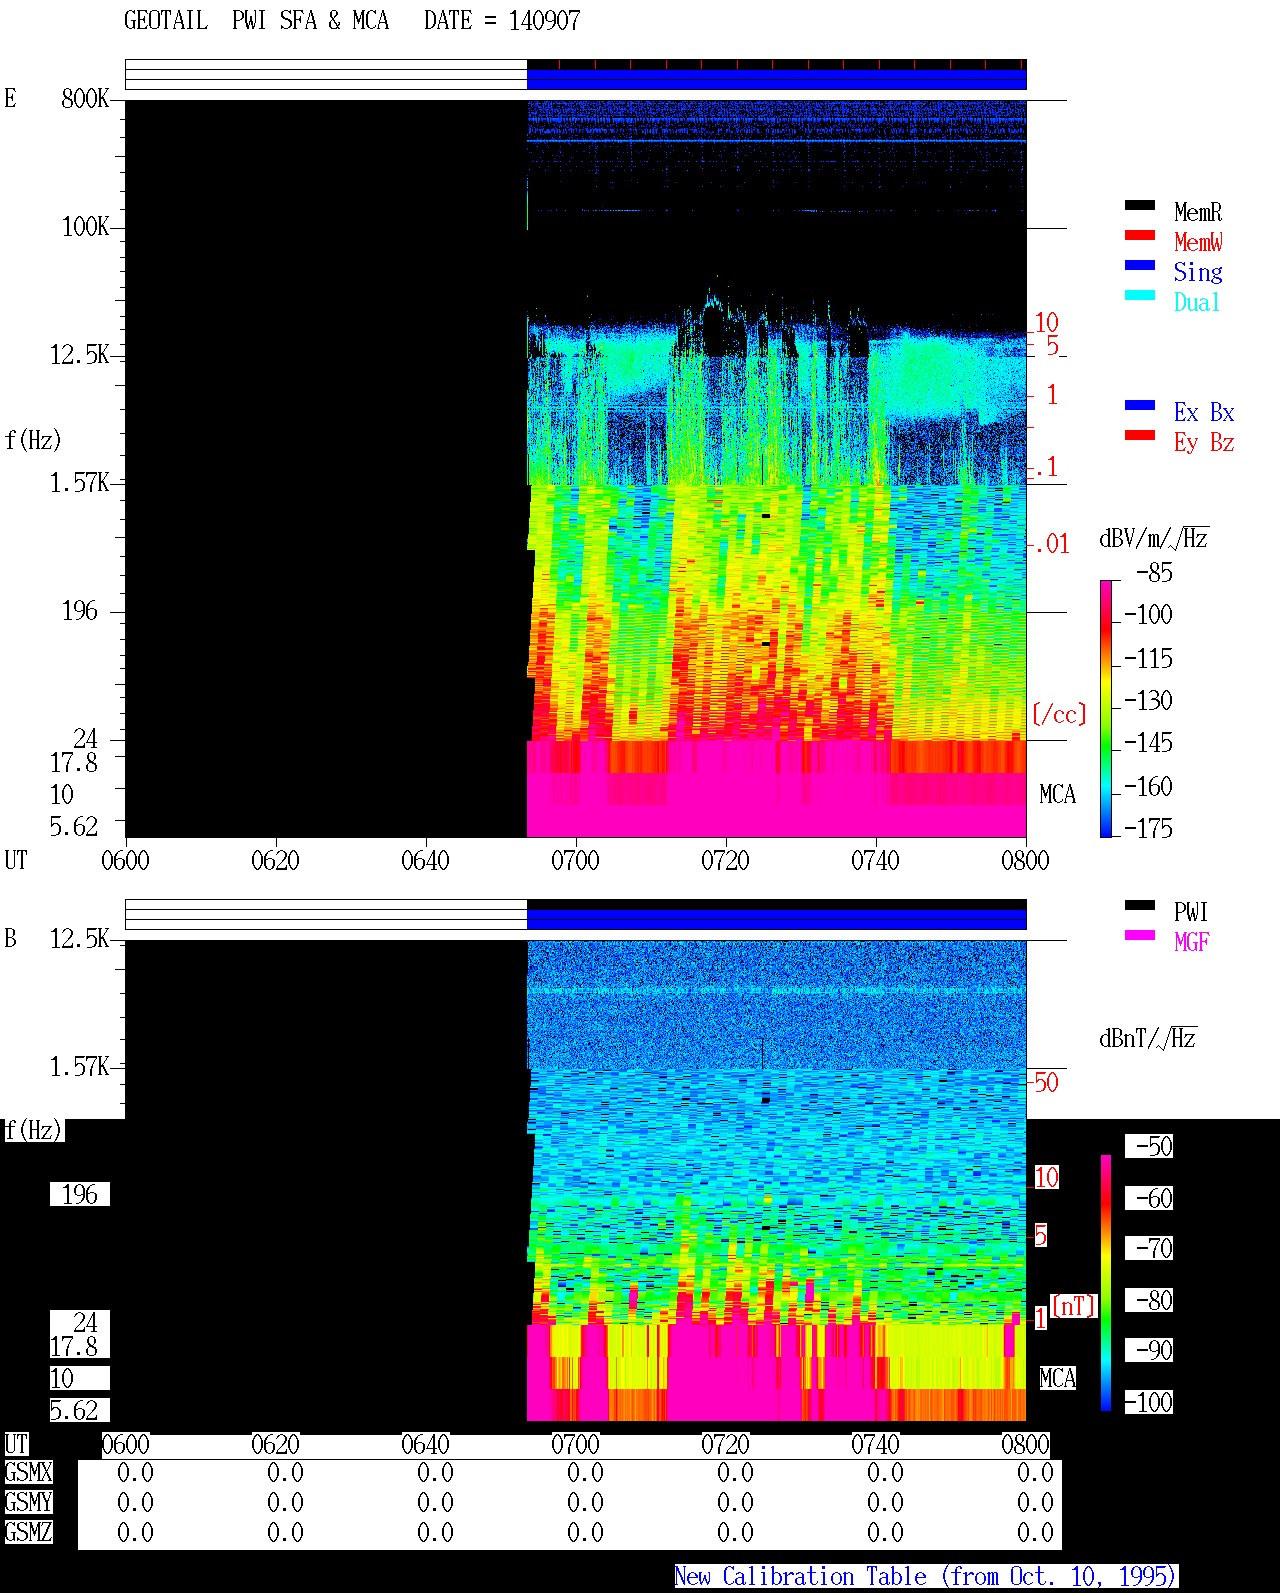This screenshot has width=1280, height=1593.
Task: Open the New Calibration Table note
Action: 926,1577
